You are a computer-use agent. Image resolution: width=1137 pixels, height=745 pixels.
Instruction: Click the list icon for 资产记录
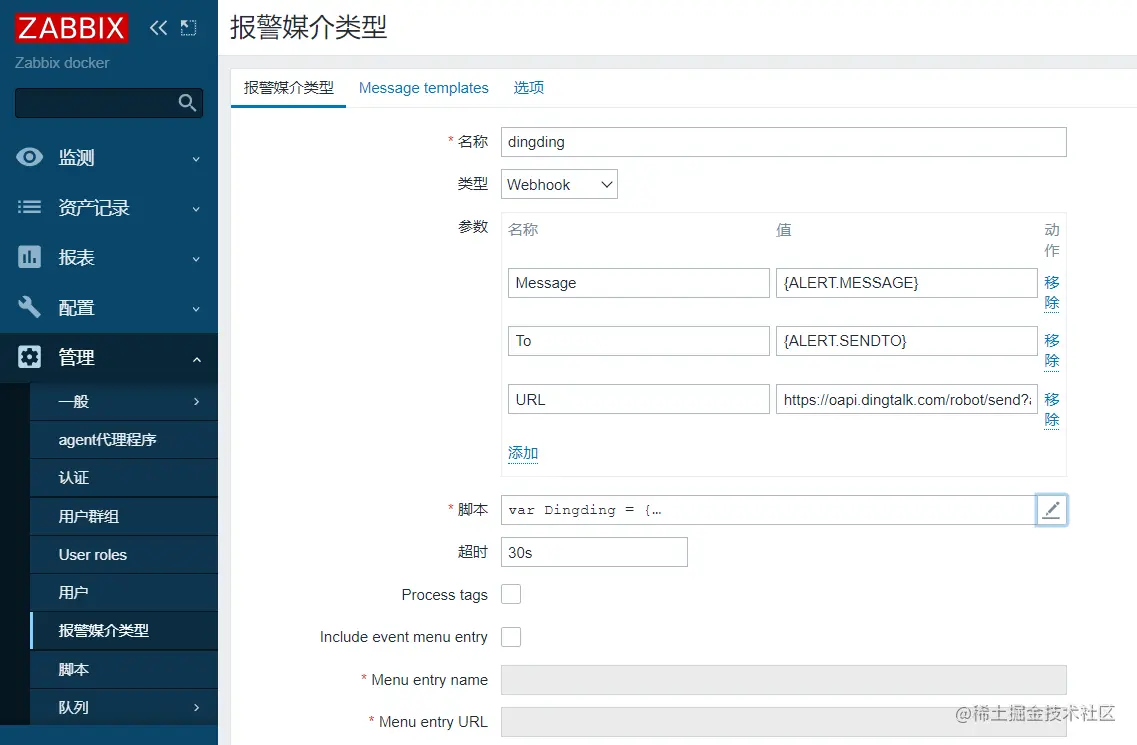coord(29,207)
